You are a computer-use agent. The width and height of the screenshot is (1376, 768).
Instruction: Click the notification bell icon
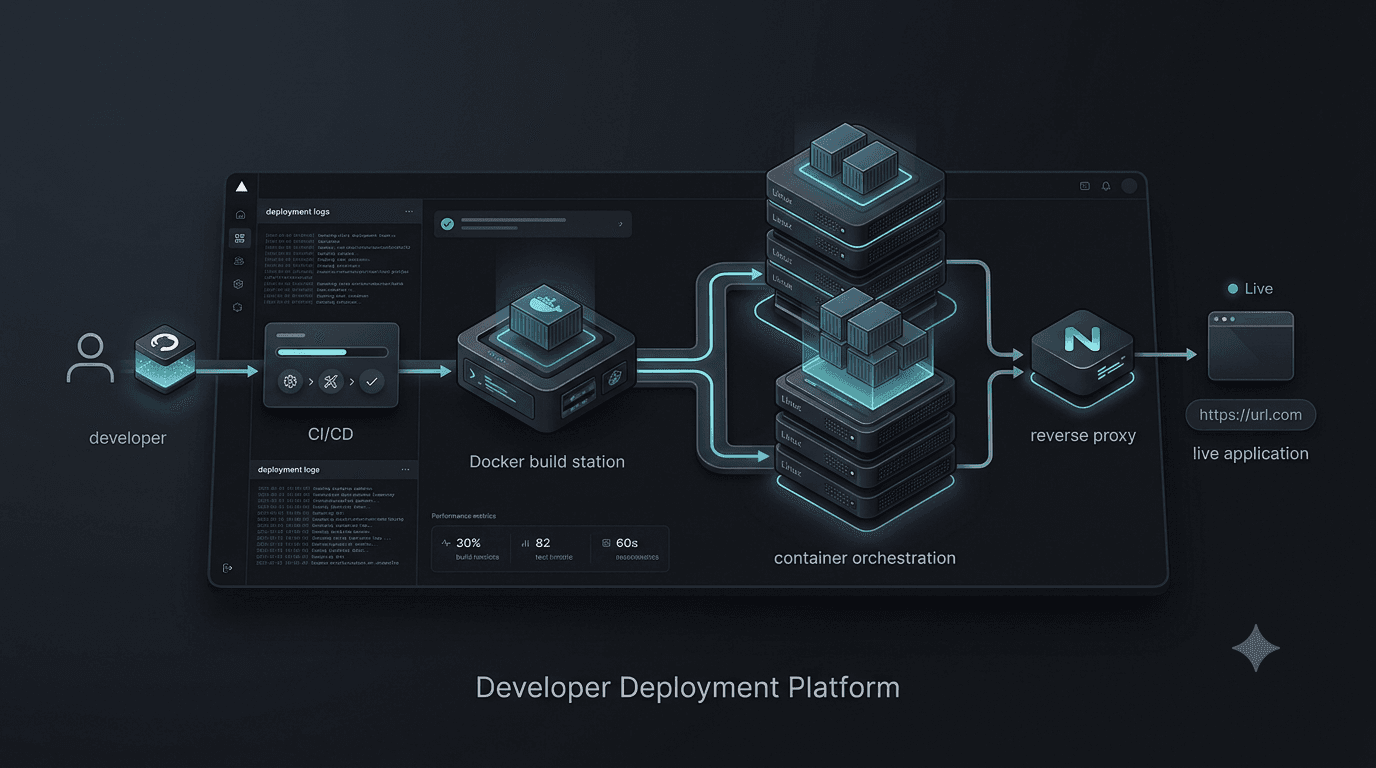point(1106,186)
